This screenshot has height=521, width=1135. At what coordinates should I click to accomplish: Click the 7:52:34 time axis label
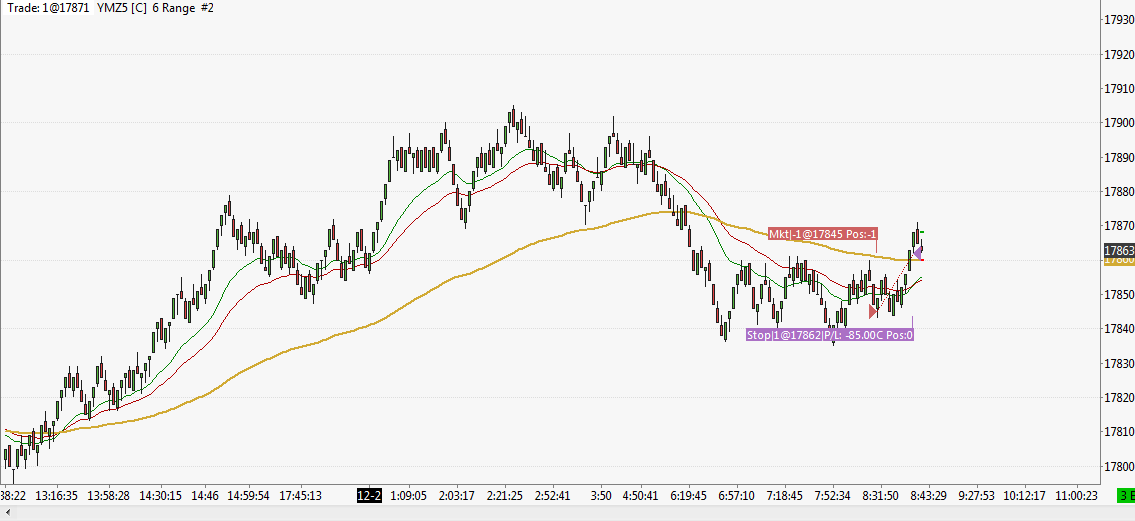click(831, 496)
